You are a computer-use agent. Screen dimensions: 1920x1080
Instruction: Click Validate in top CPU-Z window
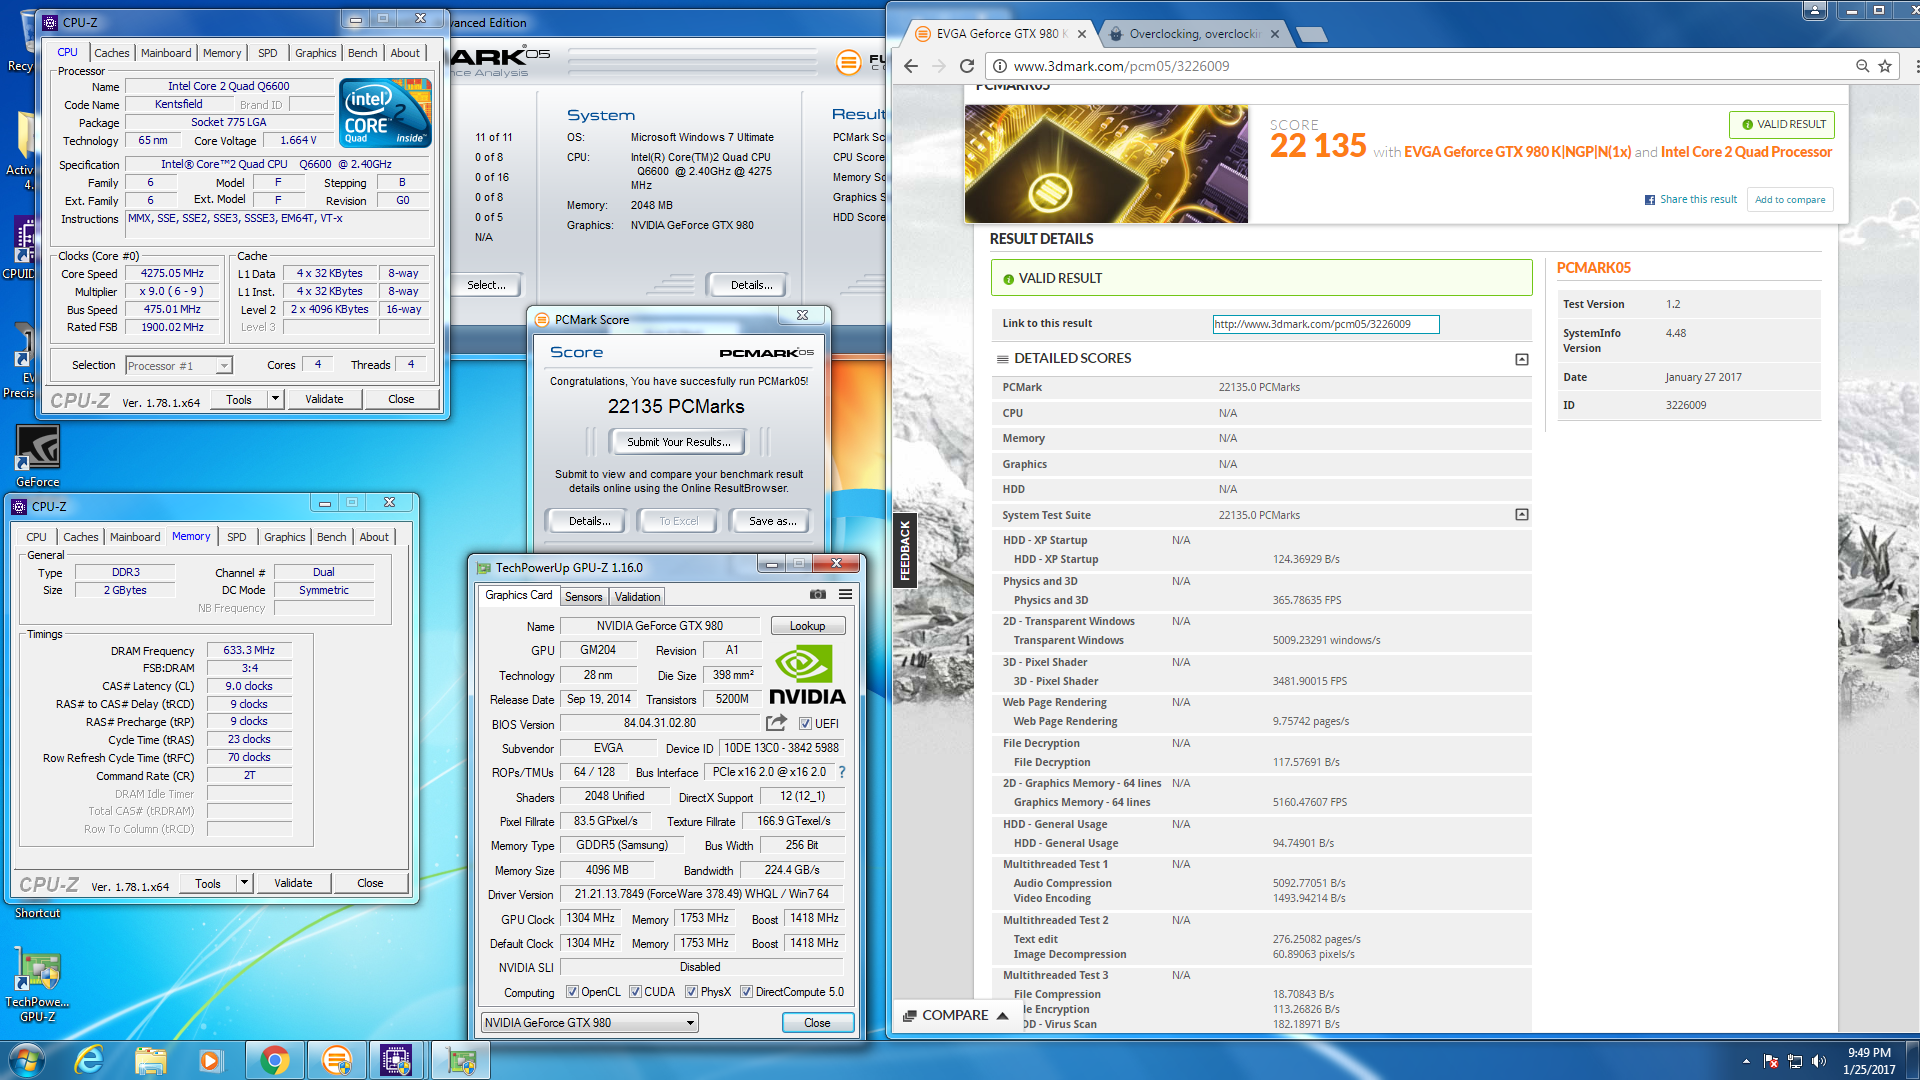tap(324, 399)
